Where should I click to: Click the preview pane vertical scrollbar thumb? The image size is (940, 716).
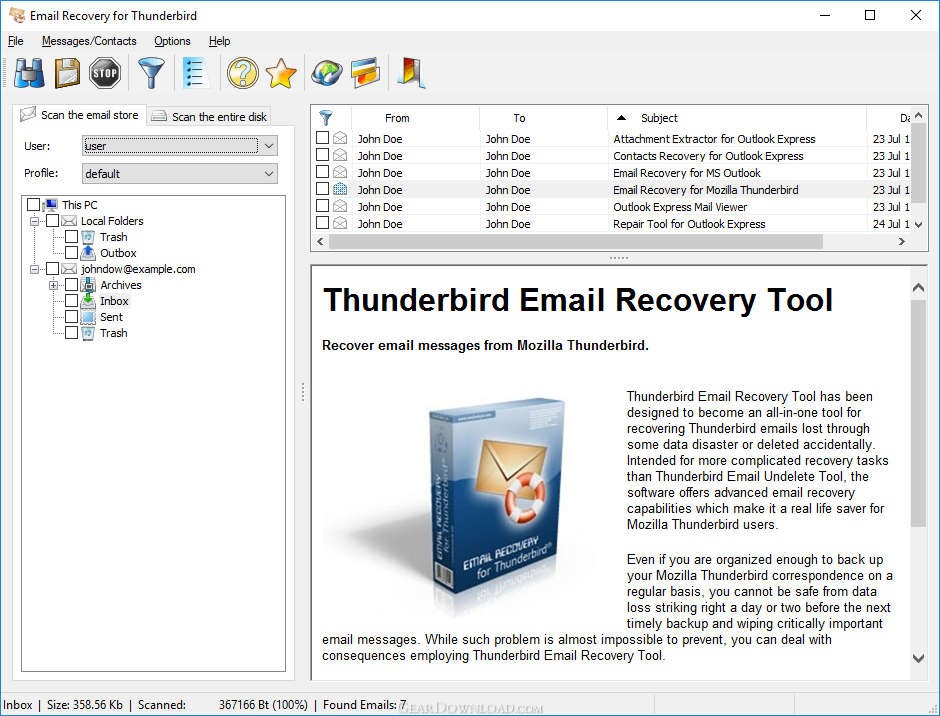pos(918,414)
